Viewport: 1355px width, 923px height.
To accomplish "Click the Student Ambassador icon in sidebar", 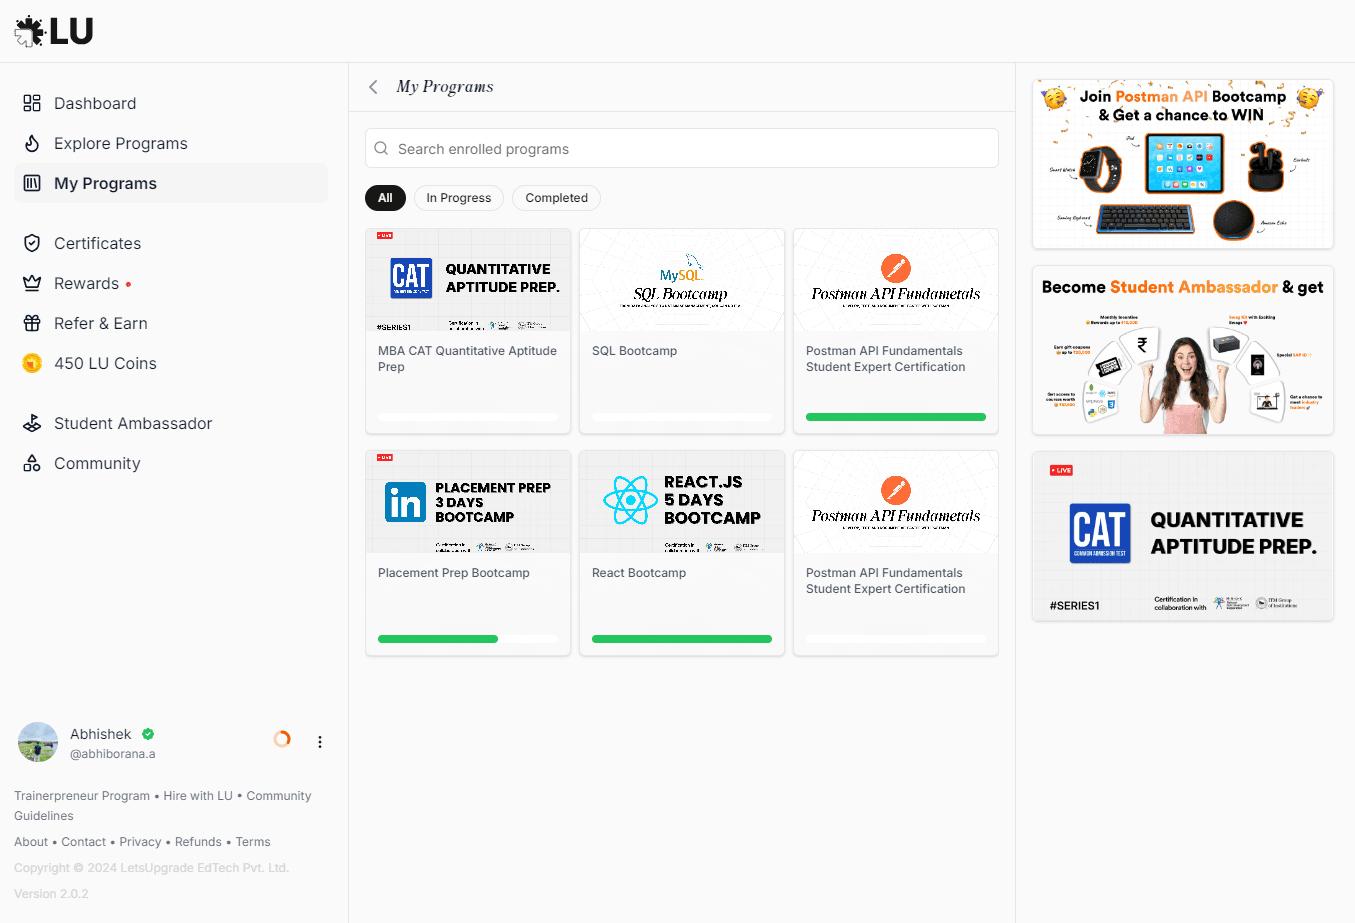I will click(32, 423).
